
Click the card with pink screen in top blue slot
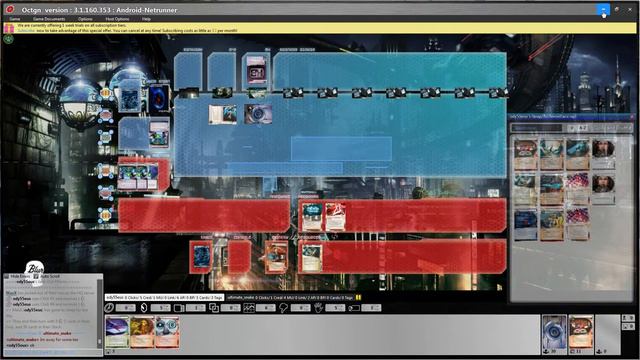(x=256, y=70)
